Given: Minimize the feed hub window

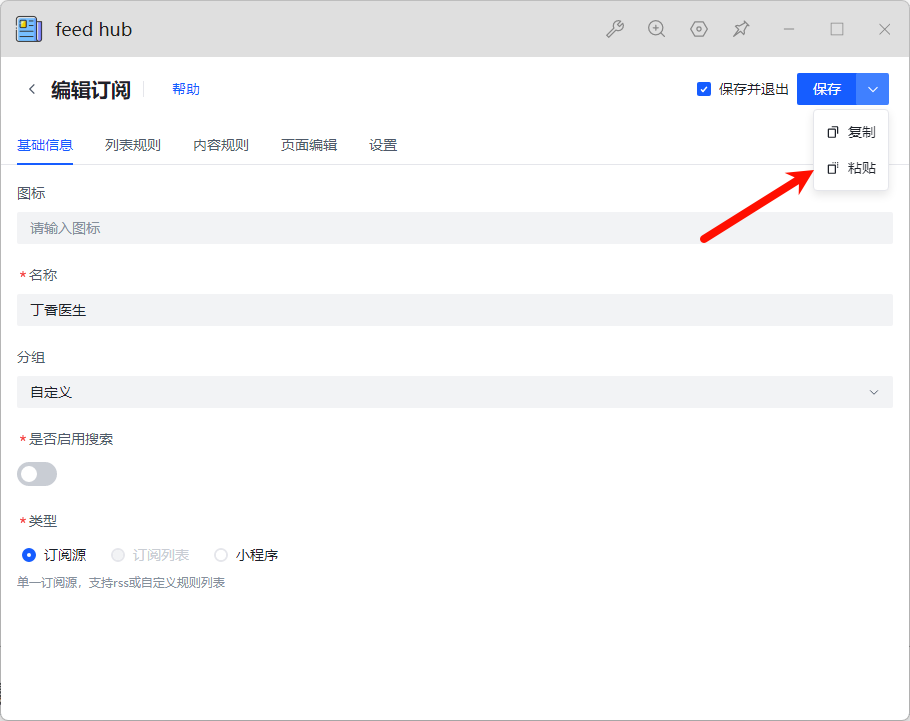Looking at the screenshot, I should click(x=789, y=29).
